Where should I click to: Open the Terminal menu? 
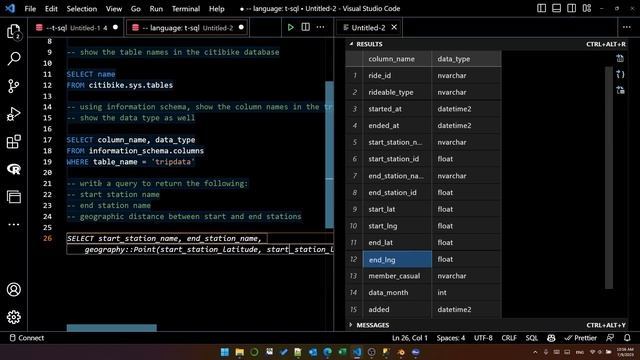point(186,9)
